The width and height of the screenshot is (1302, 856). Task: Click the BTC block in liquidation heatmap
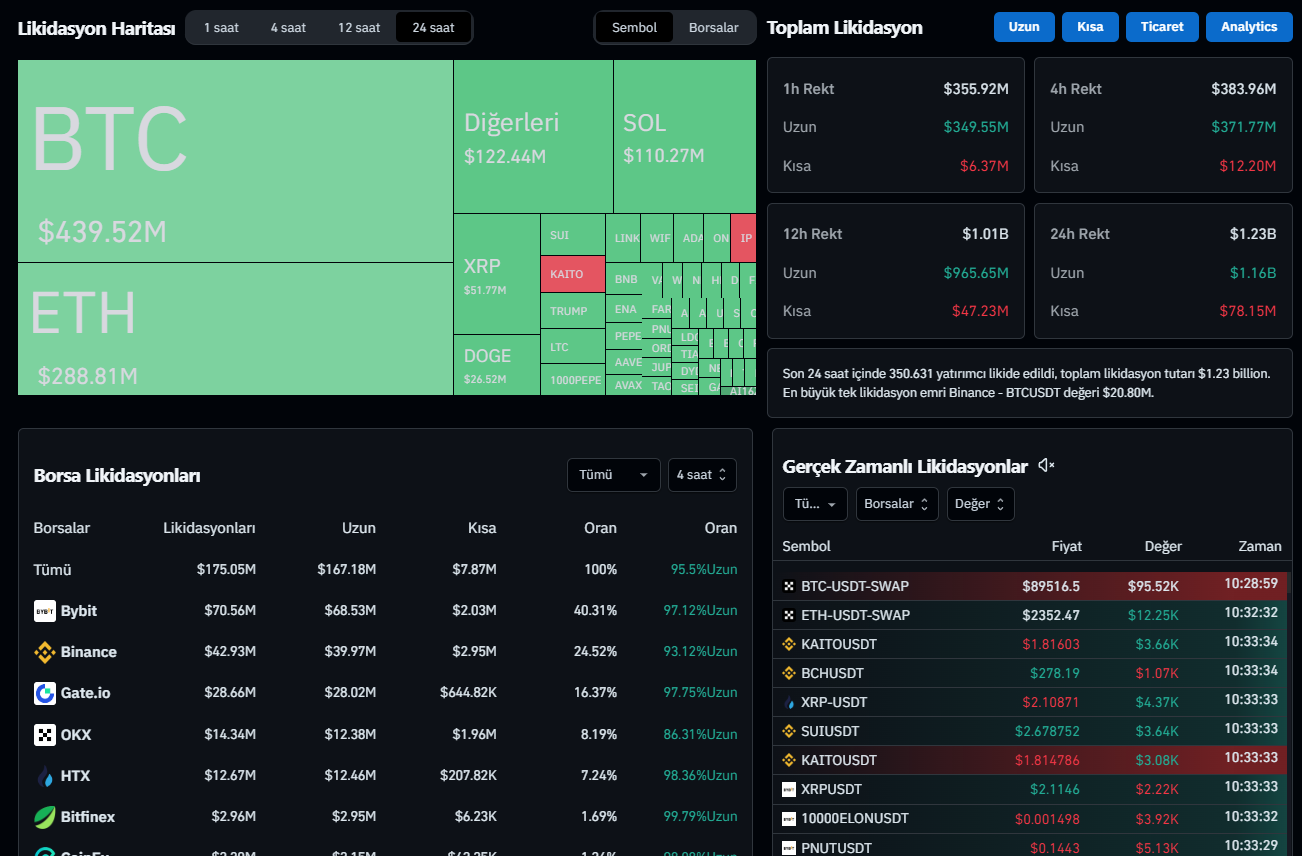point(235,160)
